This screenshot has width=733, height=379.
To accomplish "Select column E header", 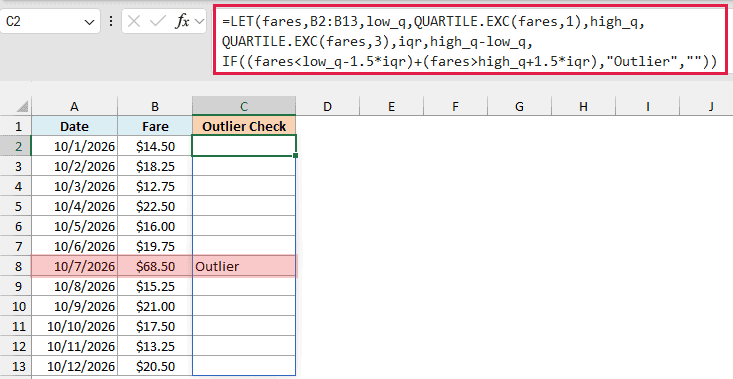I will 391,107.
